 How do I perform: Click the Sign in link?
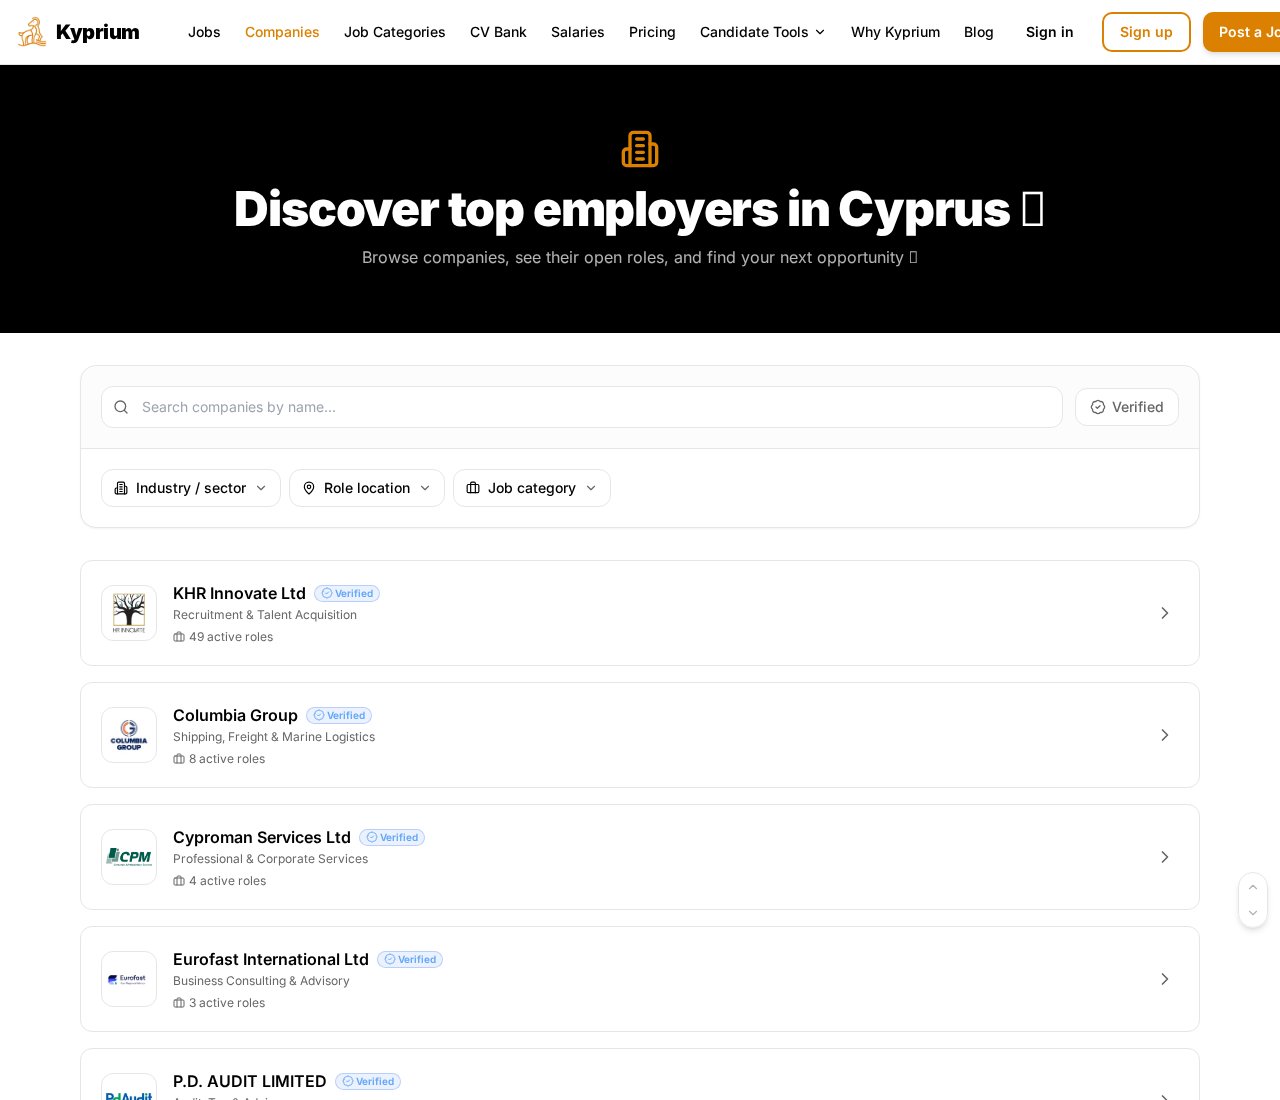pos(1050,32)
